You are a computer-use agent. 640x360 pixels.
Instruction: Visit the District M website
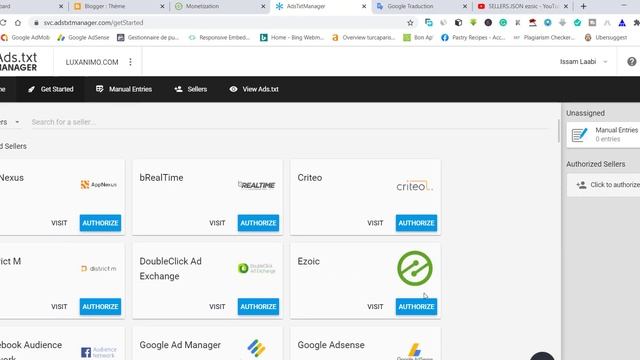[59, 307]
